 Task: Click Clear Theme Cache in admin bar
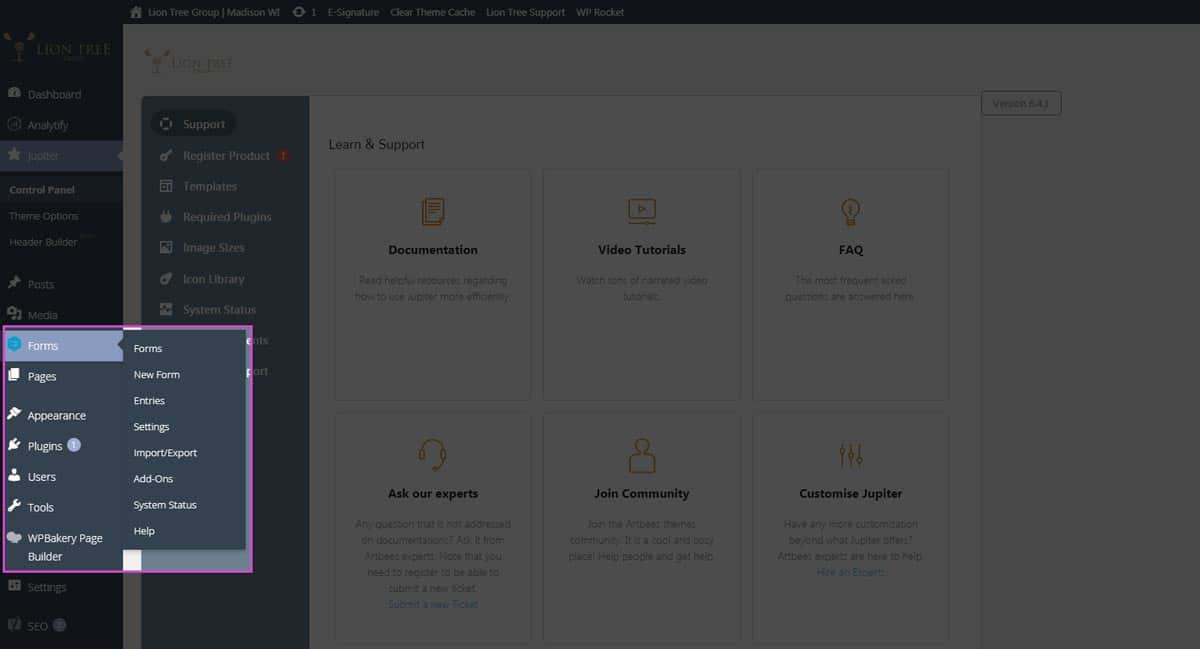[x=432, y=12]
